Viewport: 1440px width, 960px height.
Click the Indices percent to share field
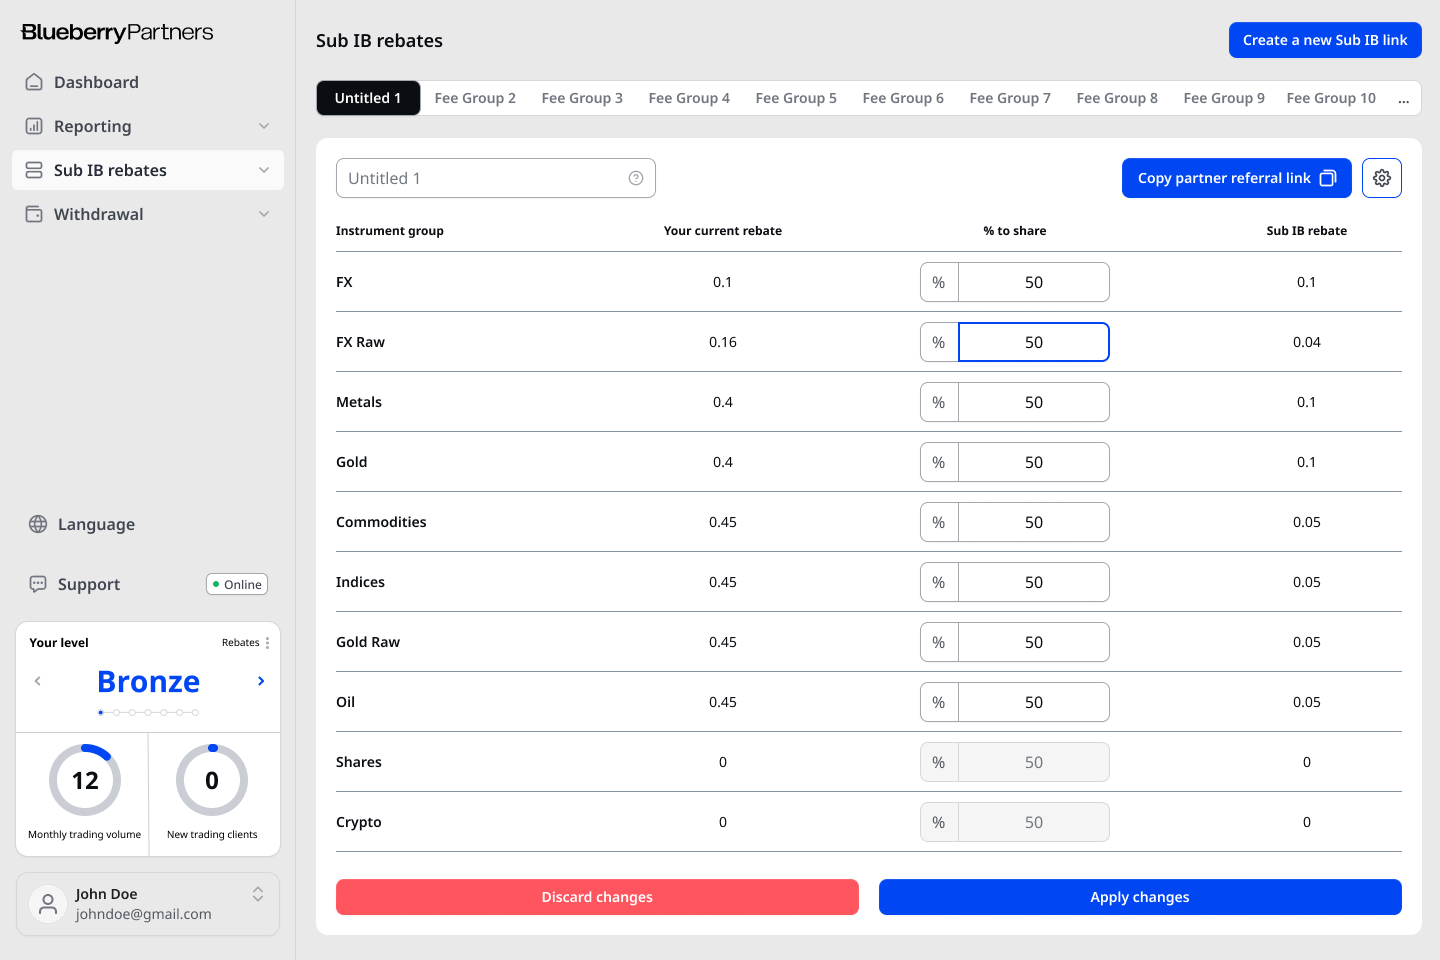point(1034,582)
